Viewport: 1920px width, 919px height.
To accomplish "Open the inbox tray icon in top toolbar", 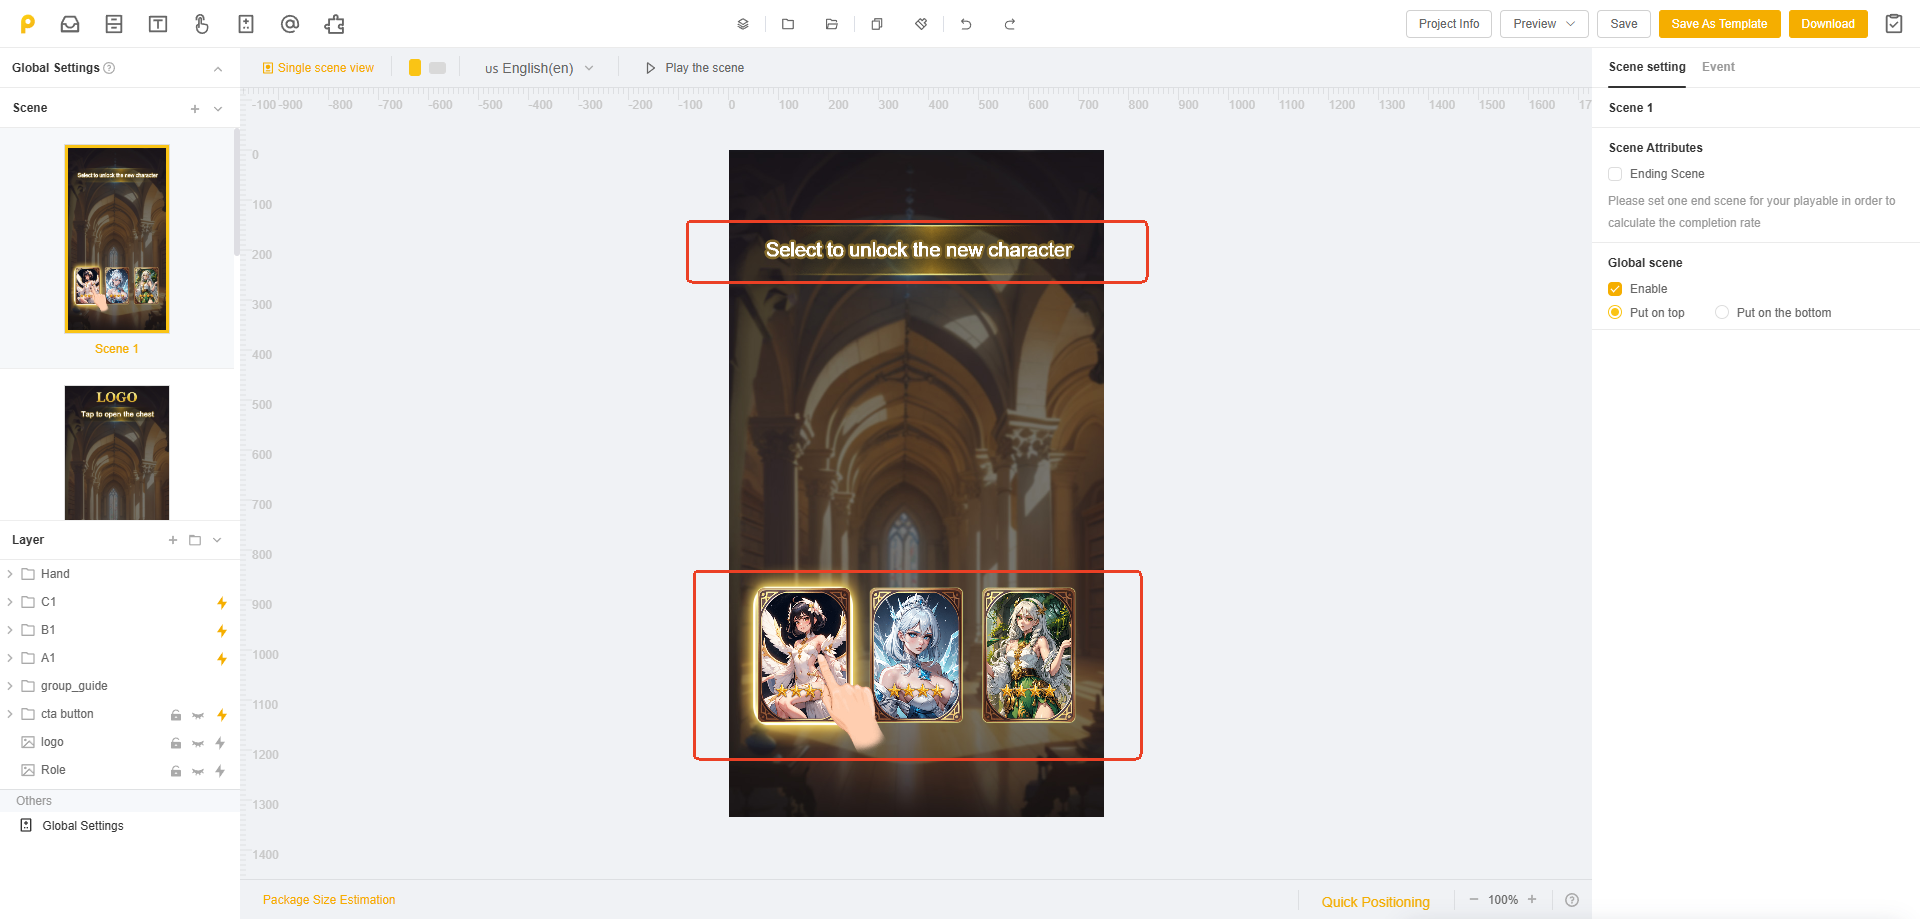I will click(70, 24).
